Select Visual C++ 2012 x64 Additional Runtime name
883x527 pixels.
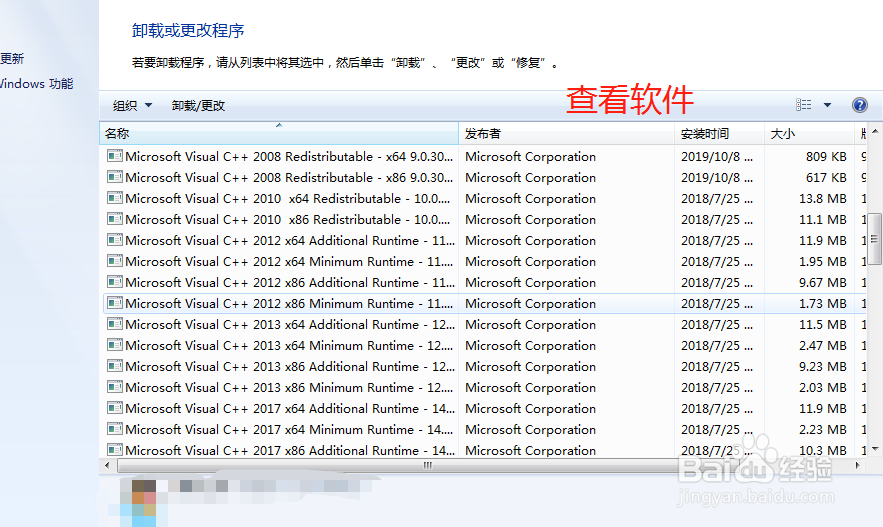290,240
